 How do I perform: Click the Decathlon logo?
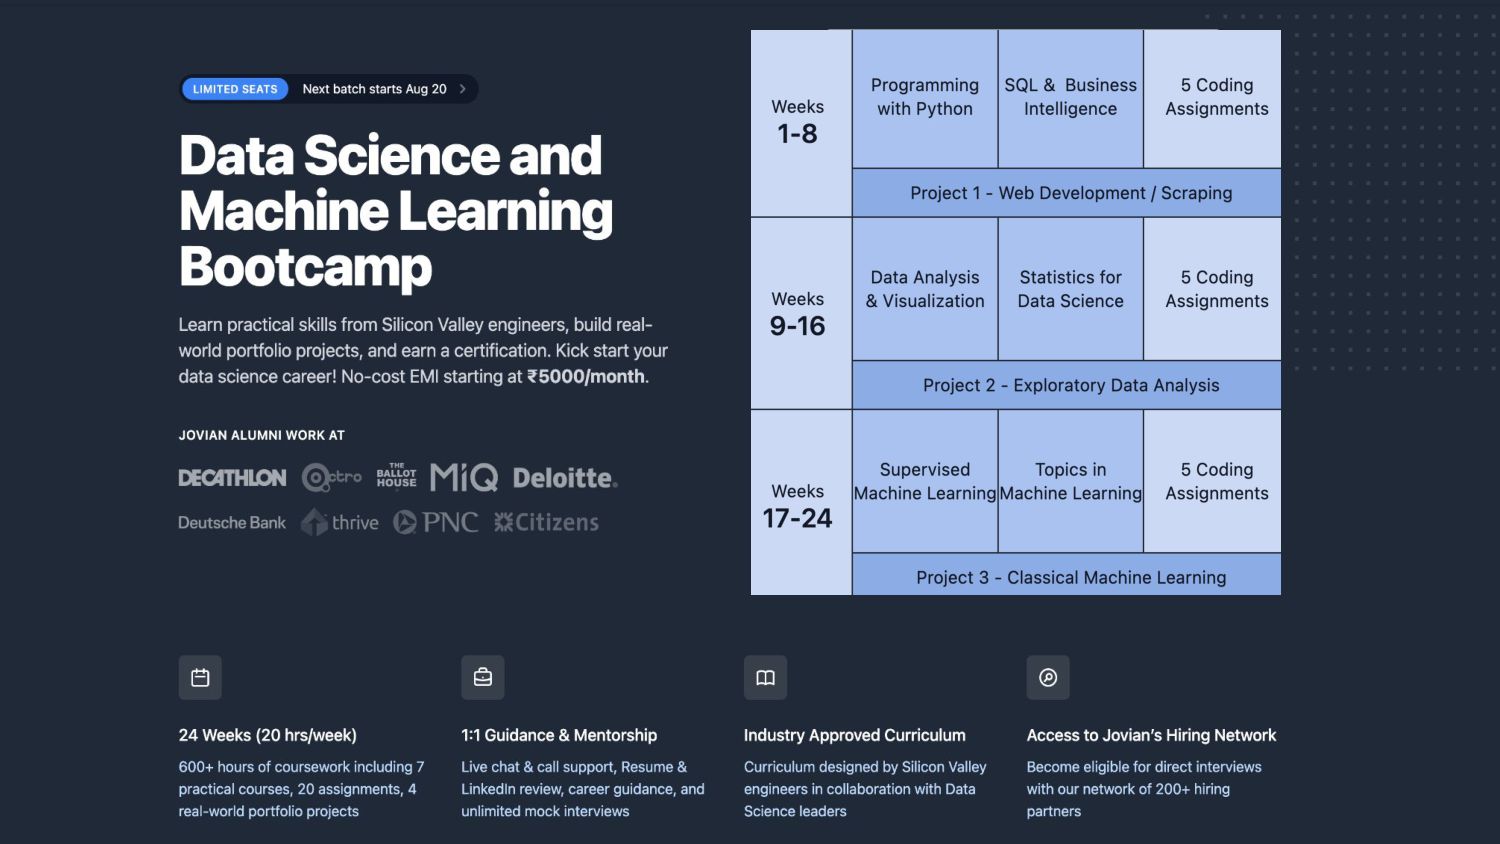pyautogui.click(x=232, y=478)
